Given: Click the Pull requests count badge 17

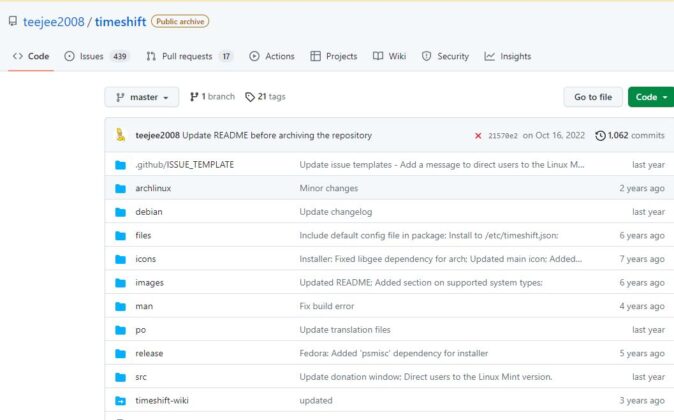Looking at the screenshot, I should click(x=226, y=56).
